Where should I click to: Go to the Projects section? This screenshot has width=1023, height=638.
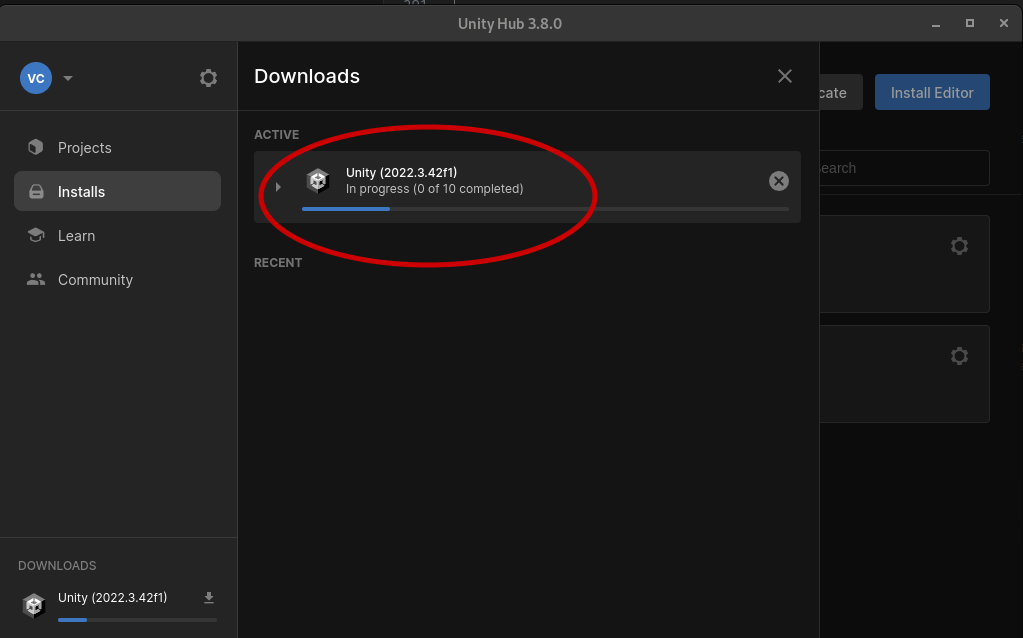(84, 148)
